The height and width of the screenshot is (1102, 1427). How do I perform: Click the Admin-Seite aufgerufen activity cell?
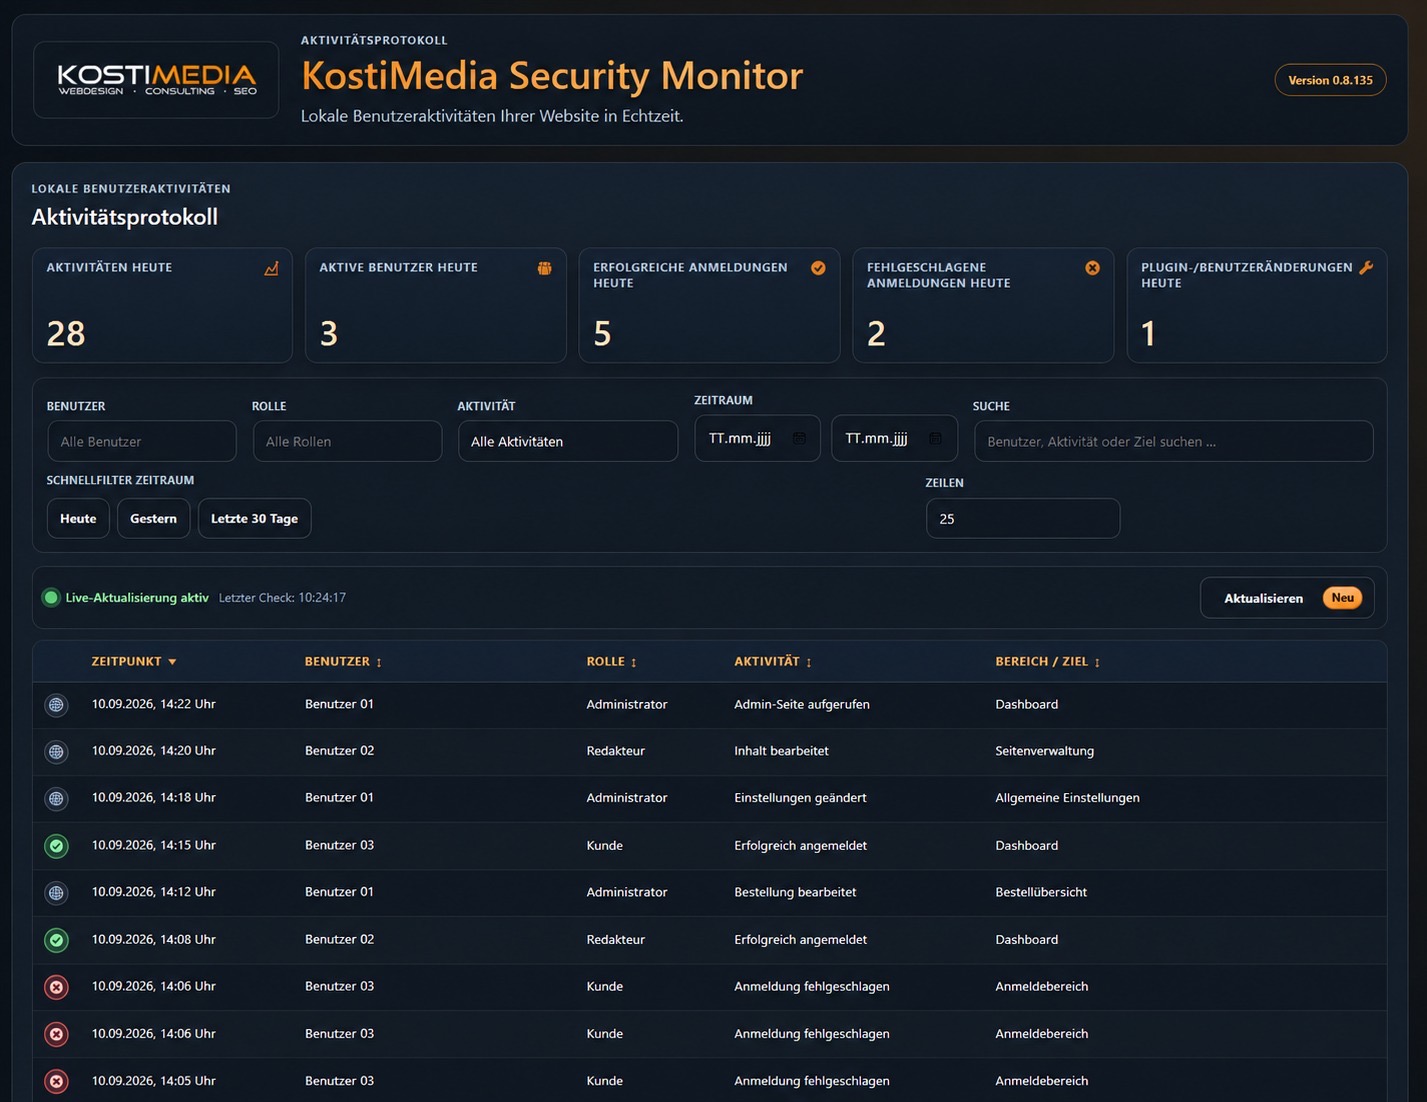pyautogui.click(x=802, y=704)
